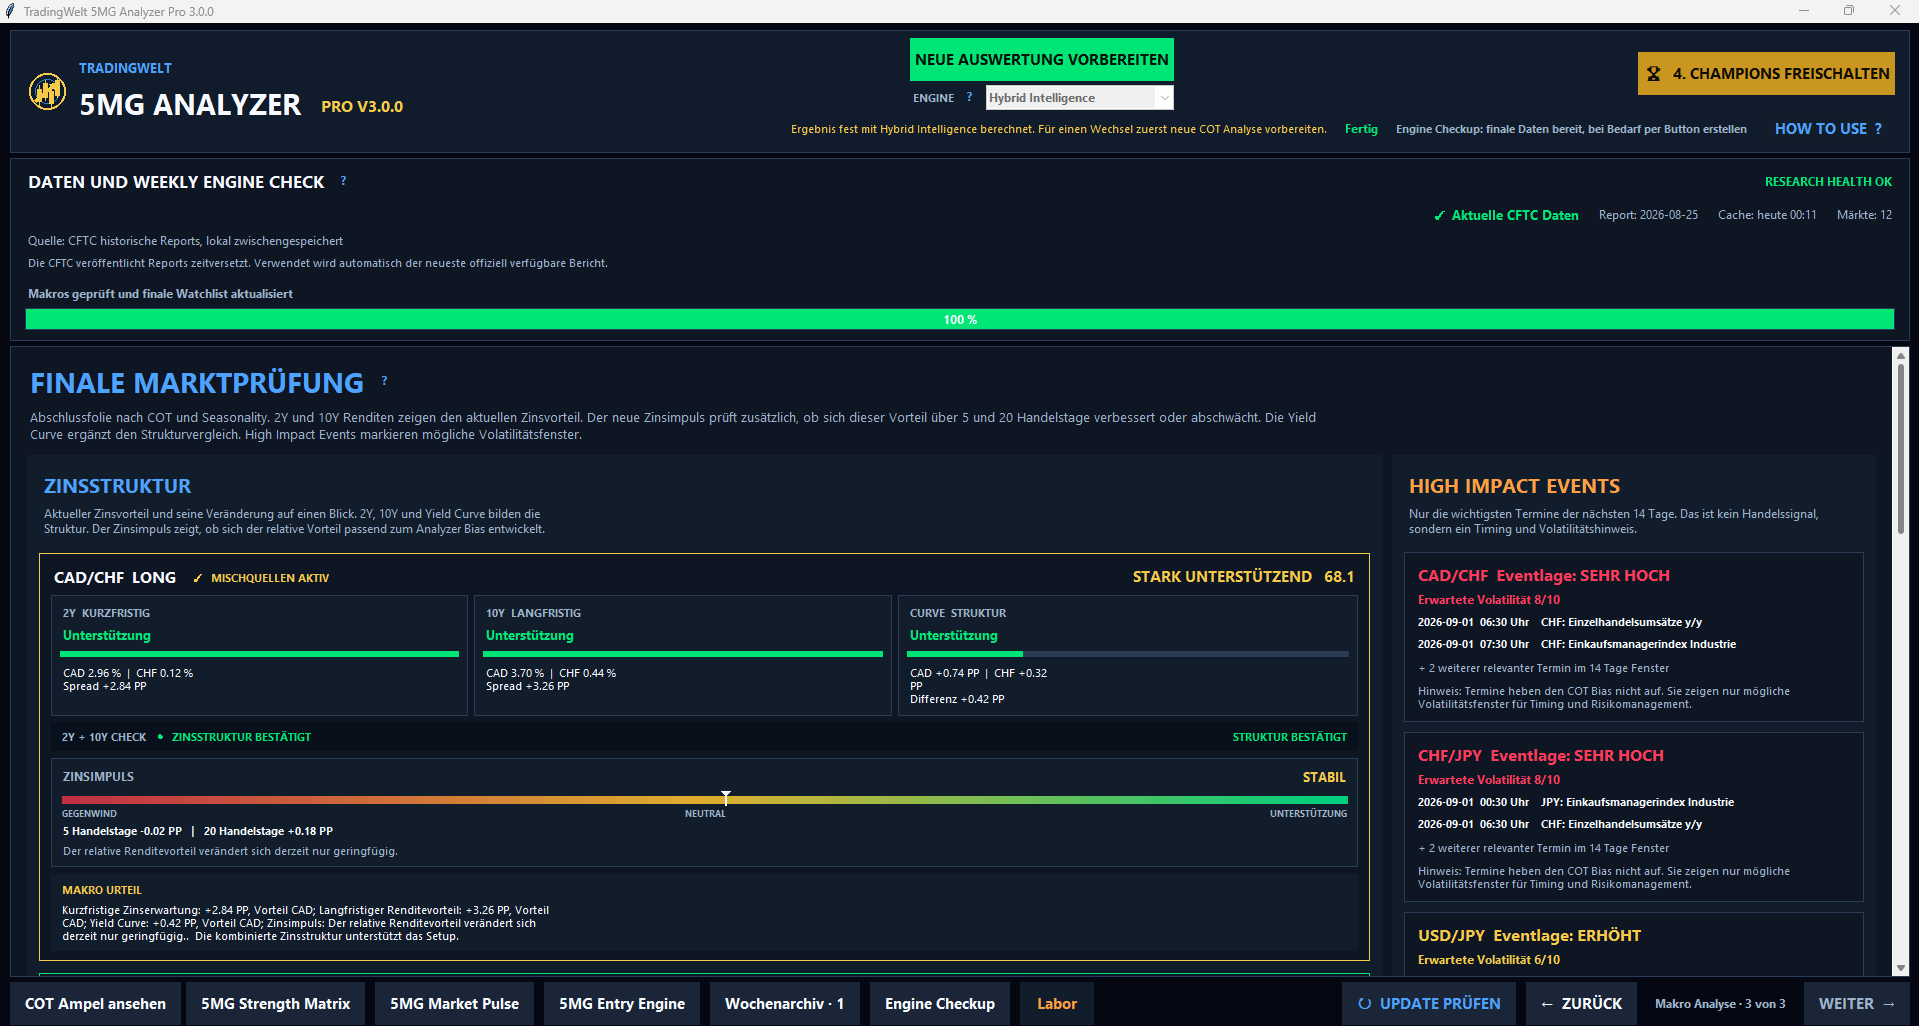Open Engine Checkup tab
Viewport: 1919px width, 1026px height.
[940, 1004]
